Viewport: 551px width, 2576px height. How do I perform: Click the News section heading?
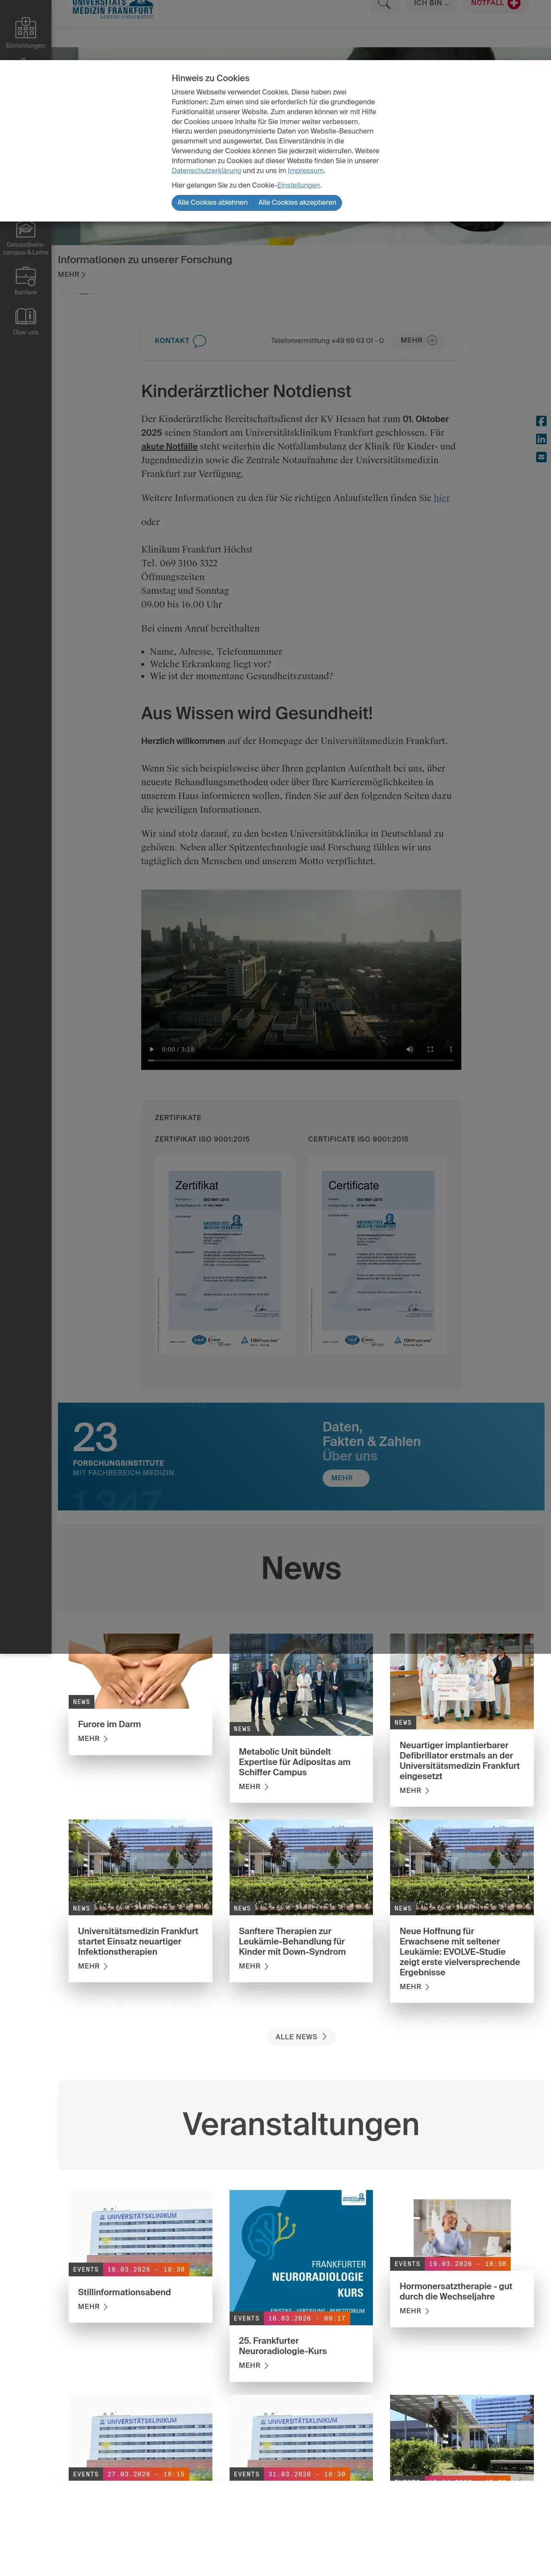pos(301,1568)
